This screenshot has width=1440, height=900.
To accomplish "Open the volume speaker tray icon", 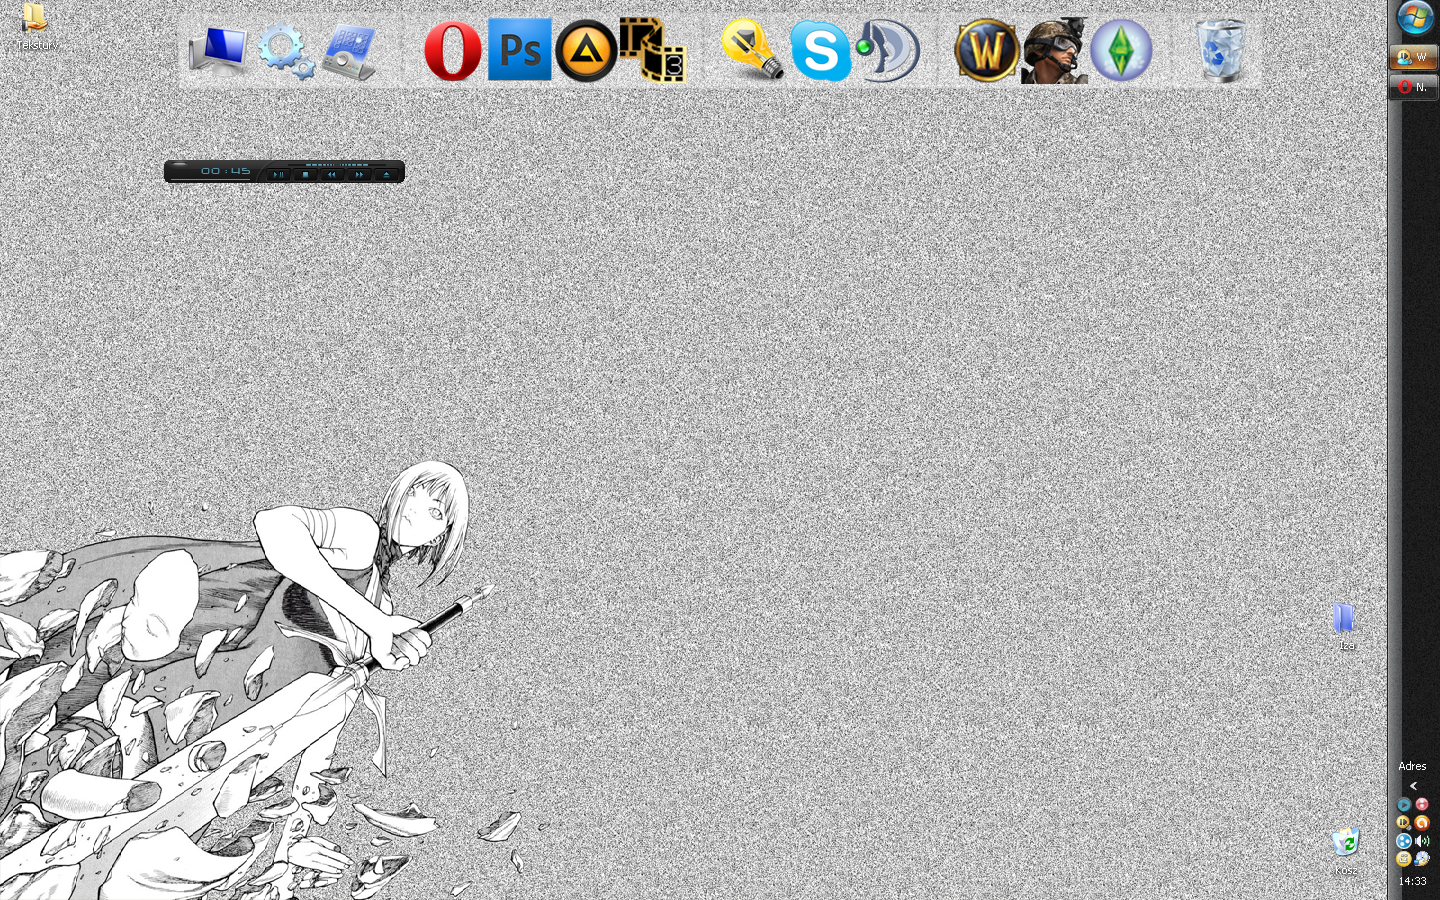I will [x=1422, y=841].
